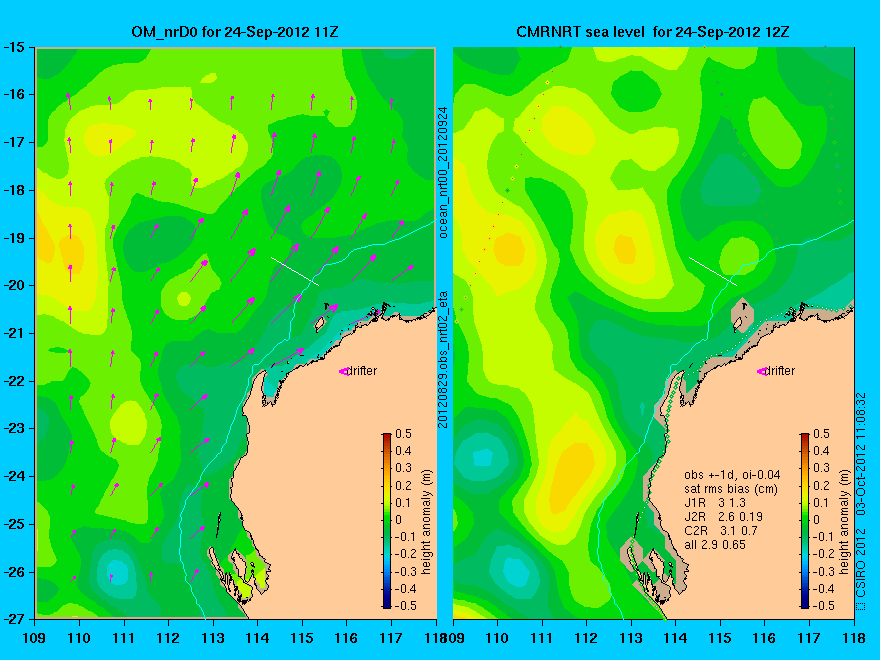Click the white transect line in right map

713,271
